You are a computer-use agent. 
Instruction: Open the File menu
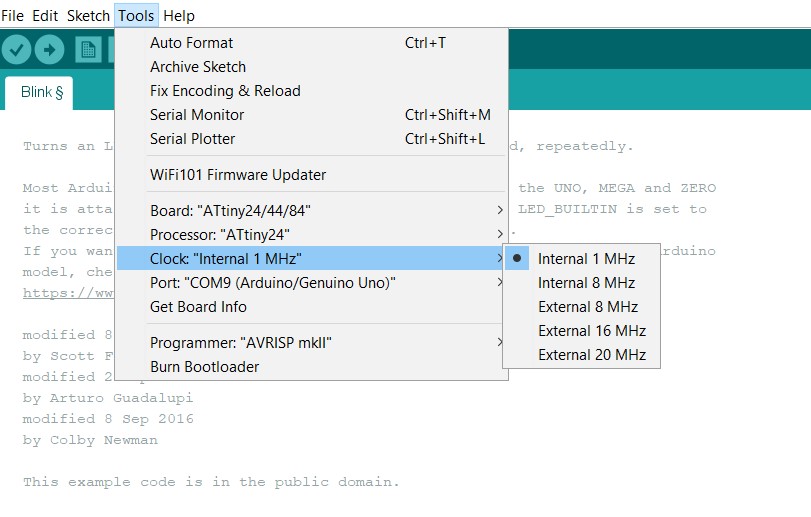[12, 16]
